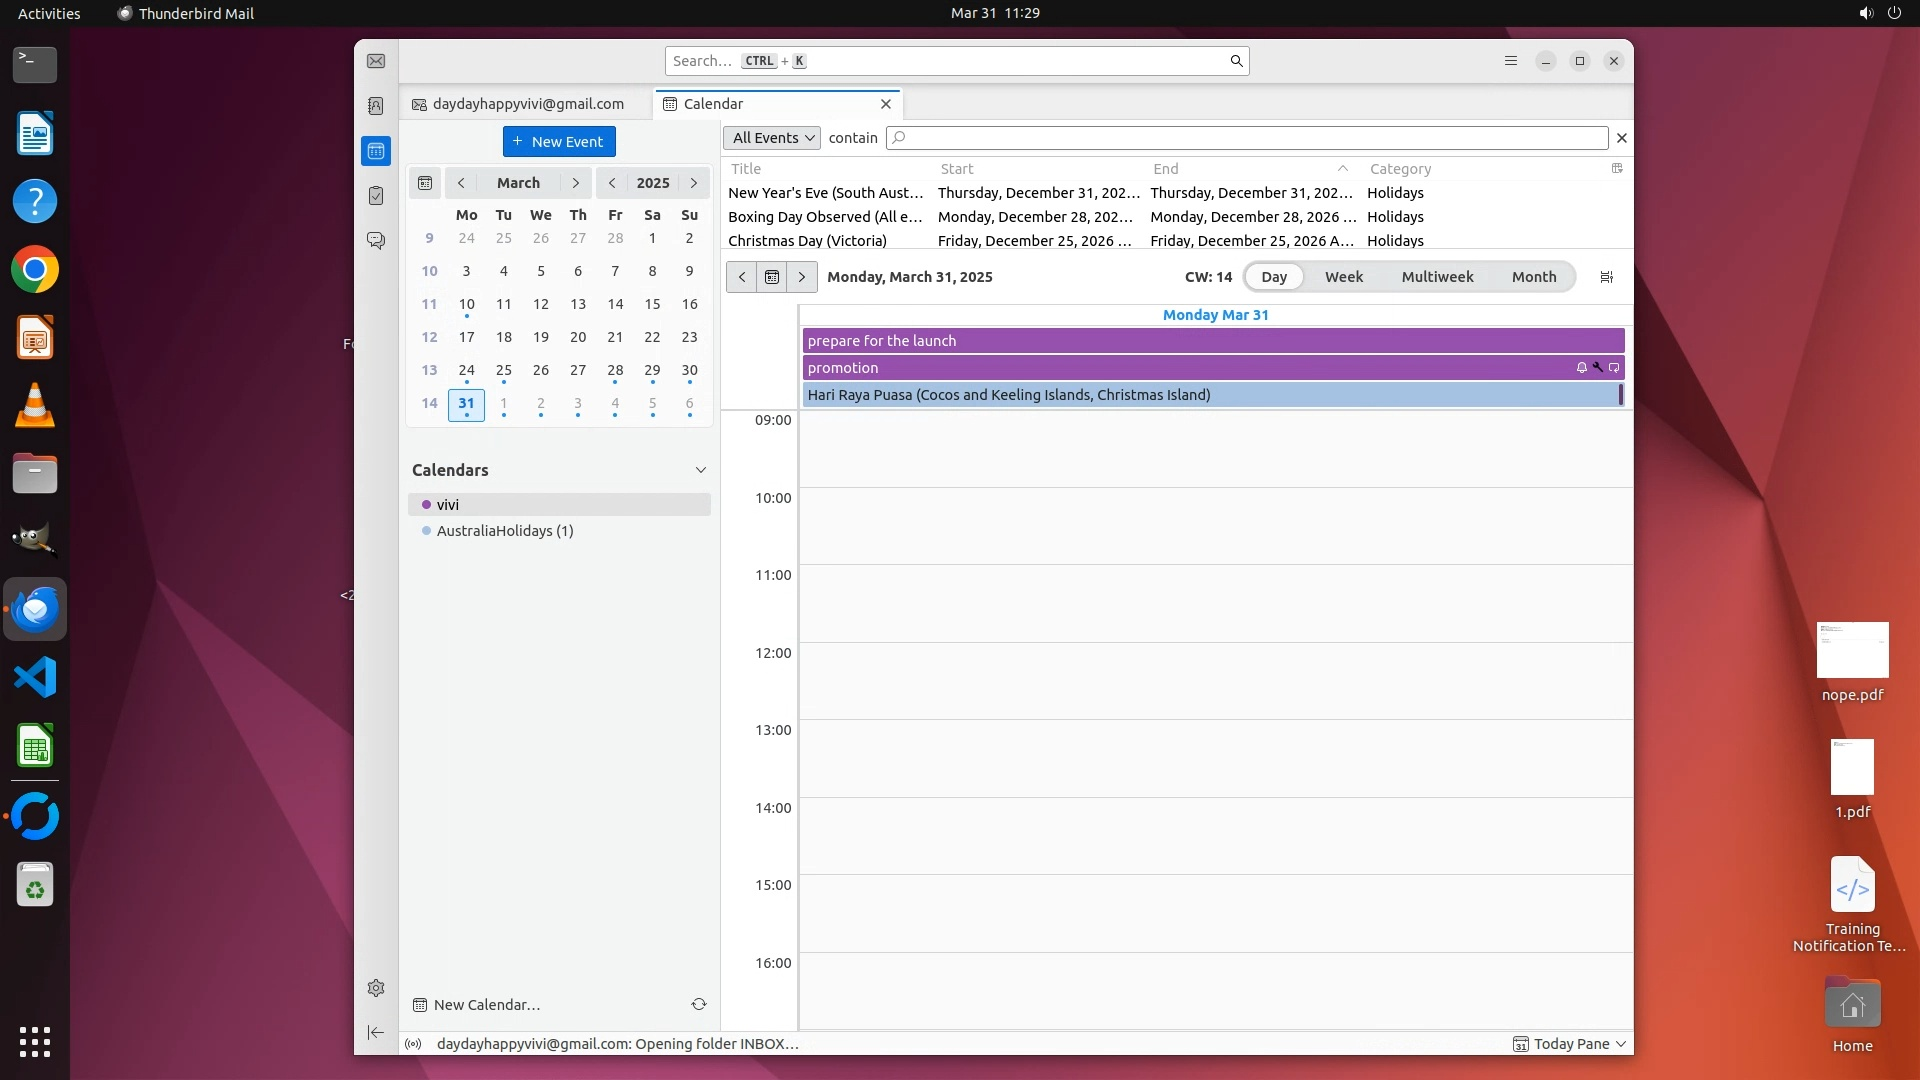This screenshot has height=1080, width=1920.
Task: Go to today in day view
Action: [772, 277]
